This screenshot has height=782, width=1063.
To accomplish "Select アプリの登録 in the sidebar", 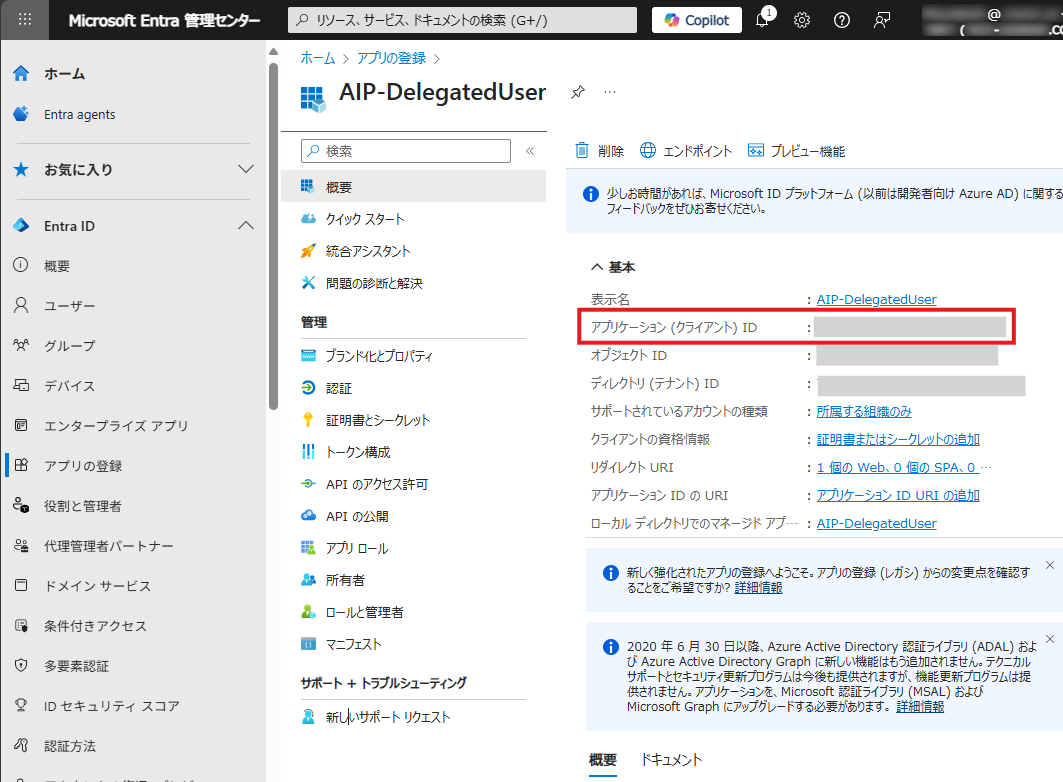I will click(x=83, y=466).
